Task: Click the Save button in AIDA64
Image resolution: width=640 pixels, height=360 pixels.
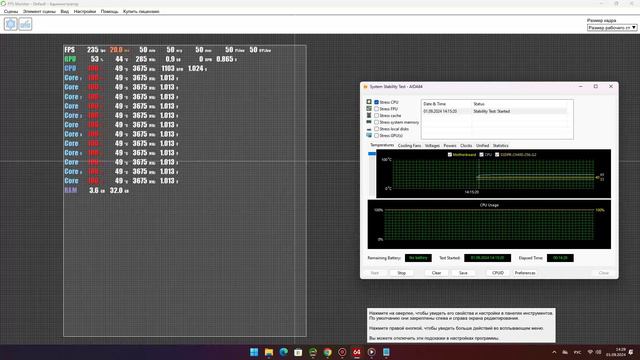Action: tap(463, 273)
